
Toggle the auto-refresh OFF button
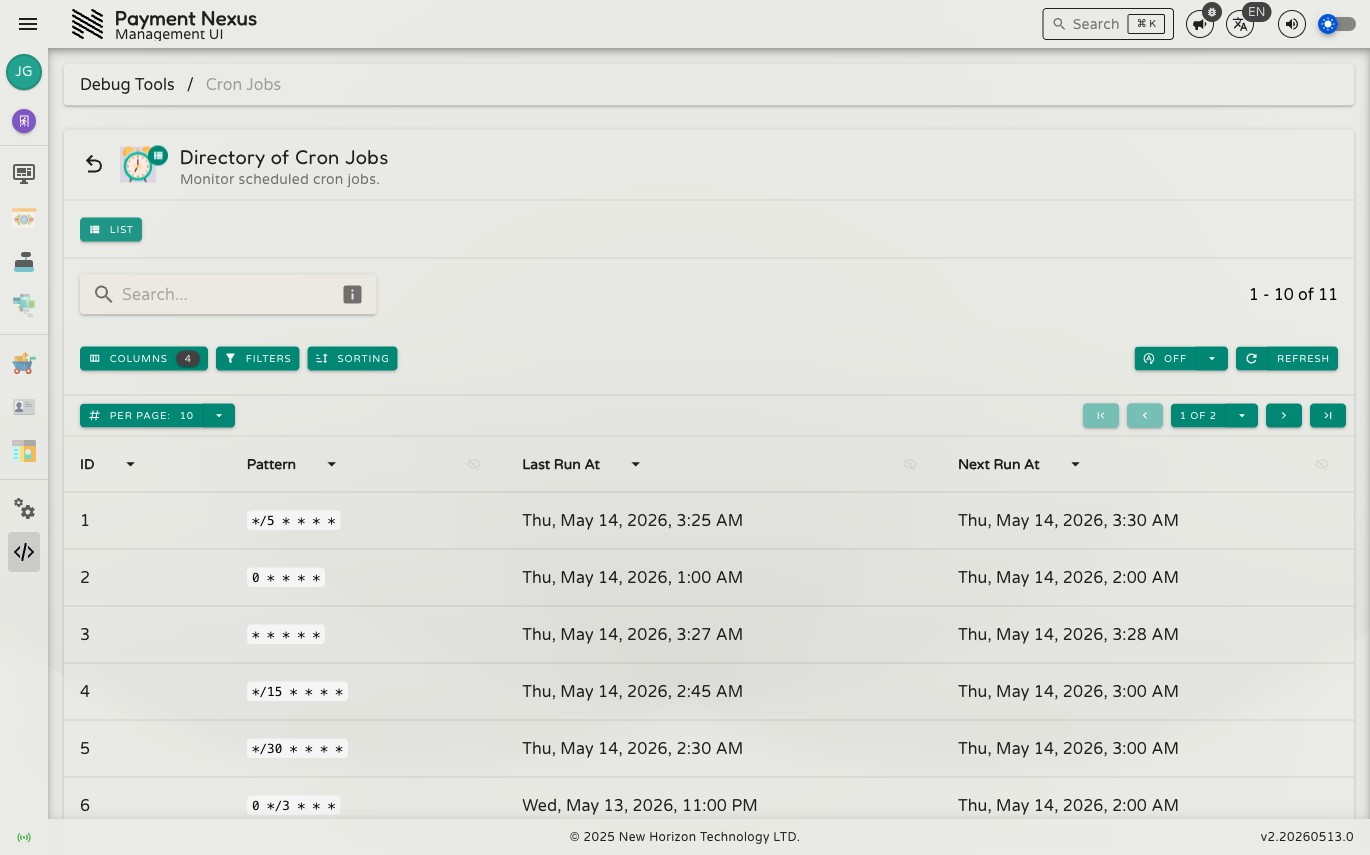click(1165, 358)
